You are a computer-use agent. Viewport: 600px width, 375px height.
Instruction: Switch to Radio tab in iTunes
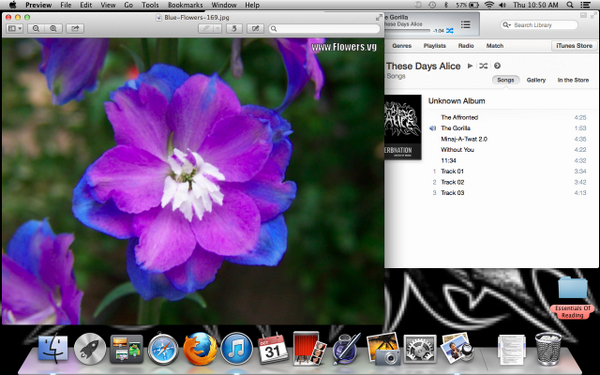tap(466, 46)
